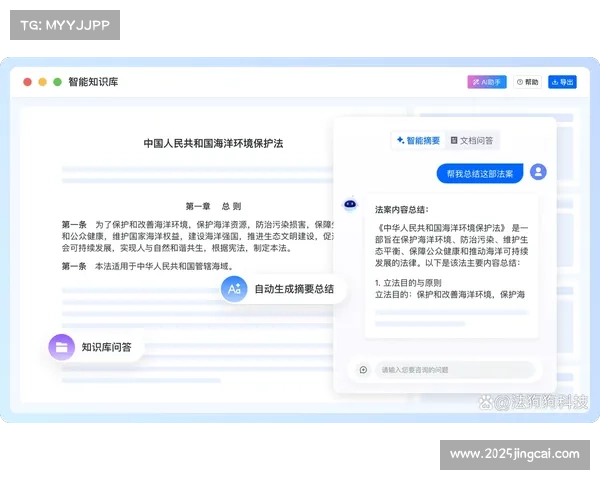The width and height of the screenshot is (600, 480).
Task: Click the document icon on 文档问答 tab
Action: tap(454, 140)
